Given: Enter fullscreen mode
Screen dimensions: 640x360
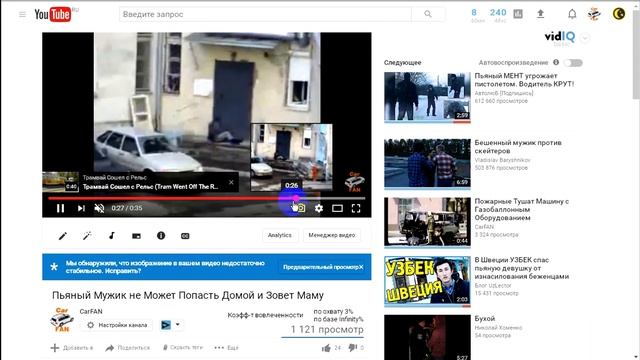Looking at the screenshot, I should point(356,208).
